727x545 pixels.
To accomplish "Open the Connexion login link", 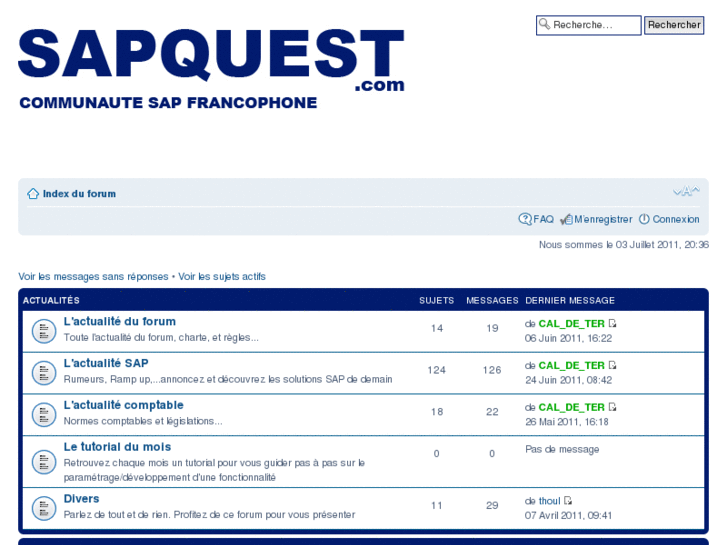I will [x=676, y=219].
